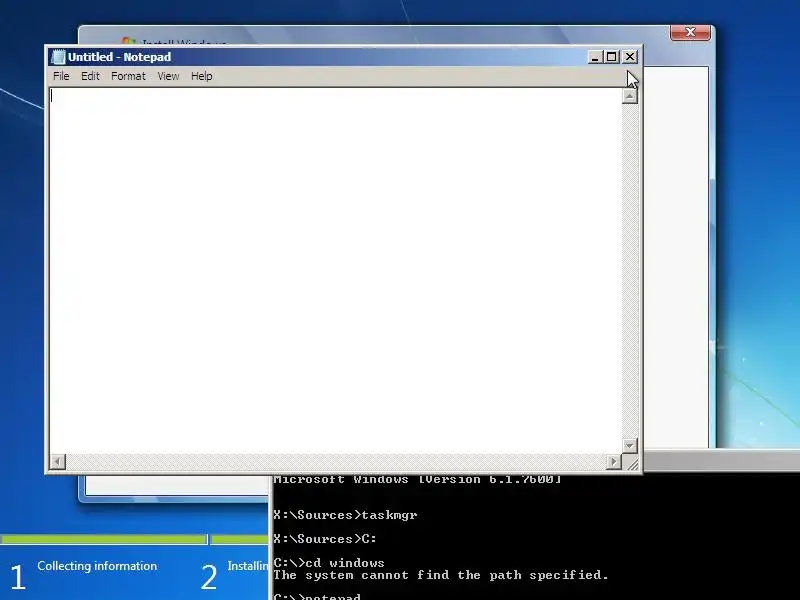This screenshot has width=800, height=600.
Task: Click the Notepad vertical scrollbar down arrow
Action: pyautogui.click(x=630, y=445)
